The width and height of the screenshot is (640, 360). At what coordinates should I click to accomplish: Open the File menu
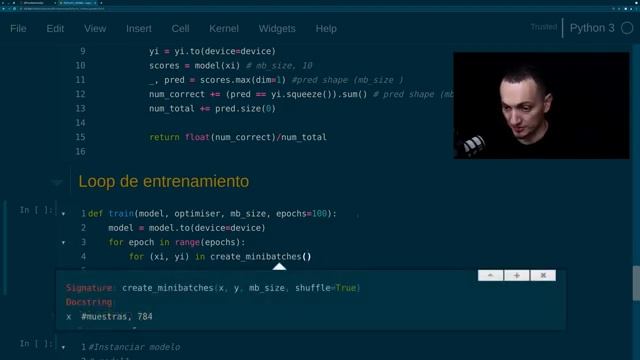click(x=18, y=29)
